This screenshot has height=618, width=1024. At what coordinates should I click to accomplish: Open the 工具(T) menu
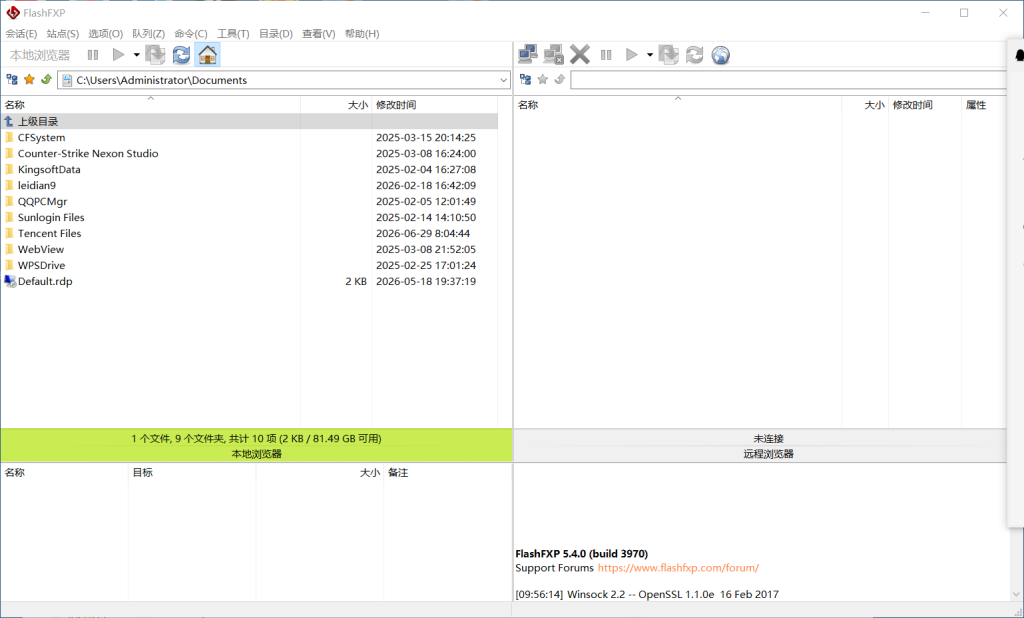click(x=233, y=34)
